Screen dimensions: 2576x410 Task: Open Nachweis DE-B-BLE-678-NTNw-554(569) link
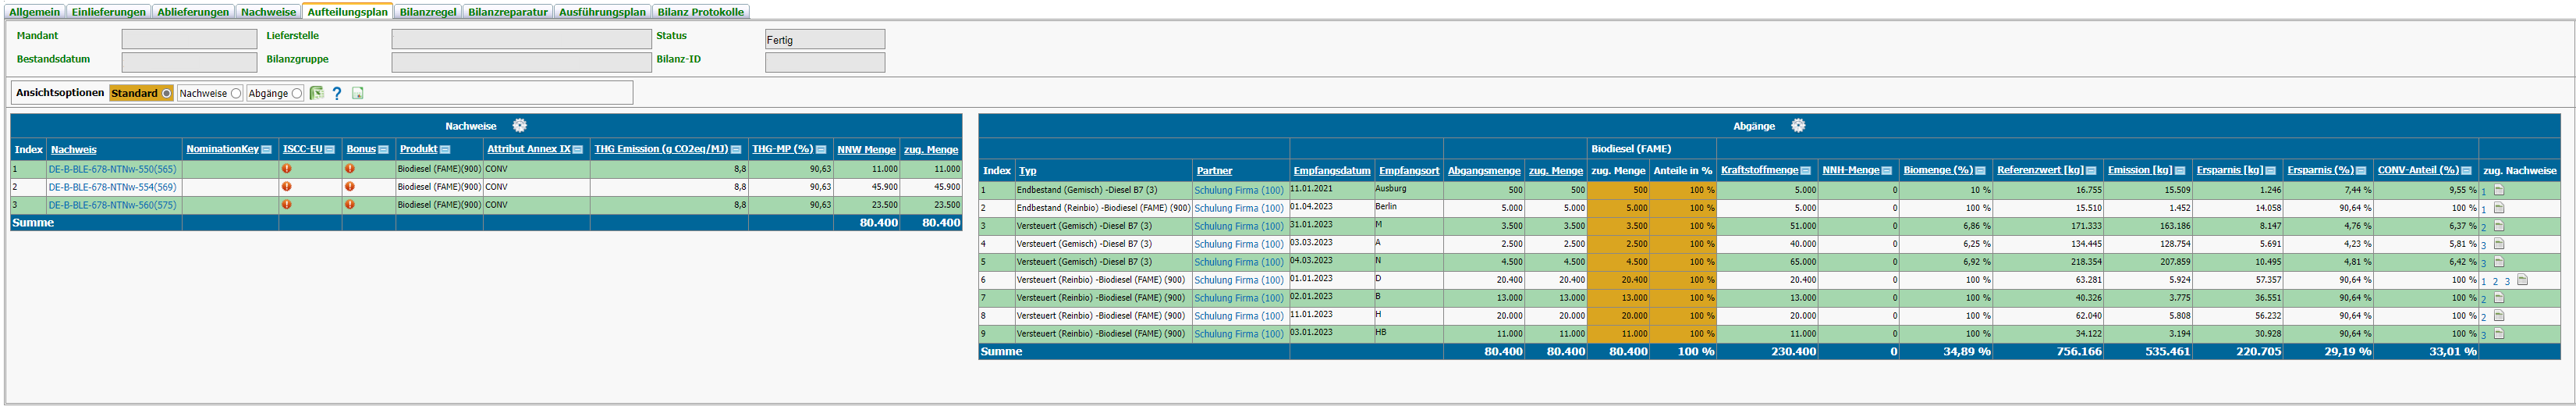click(112, 187)
